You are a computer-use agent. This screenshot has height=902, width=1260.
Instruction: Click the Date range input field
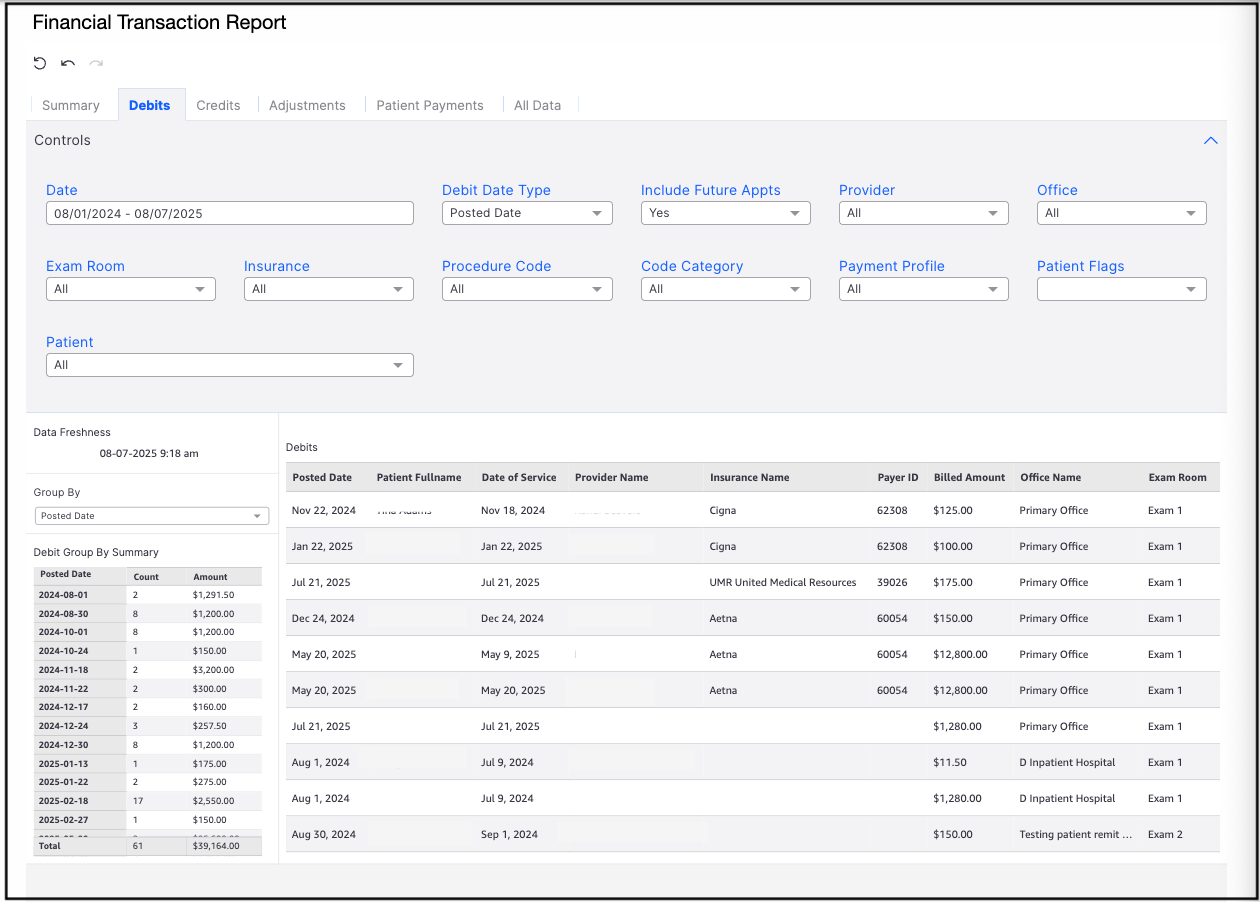(229, 213)
